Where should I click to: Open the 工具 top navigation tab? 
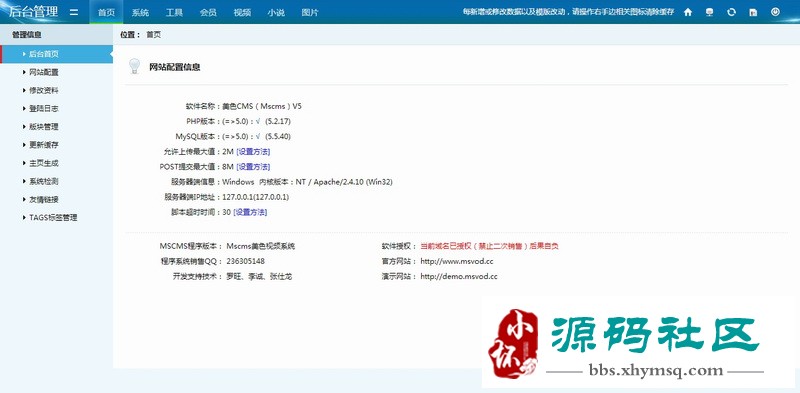pos(174,12)
